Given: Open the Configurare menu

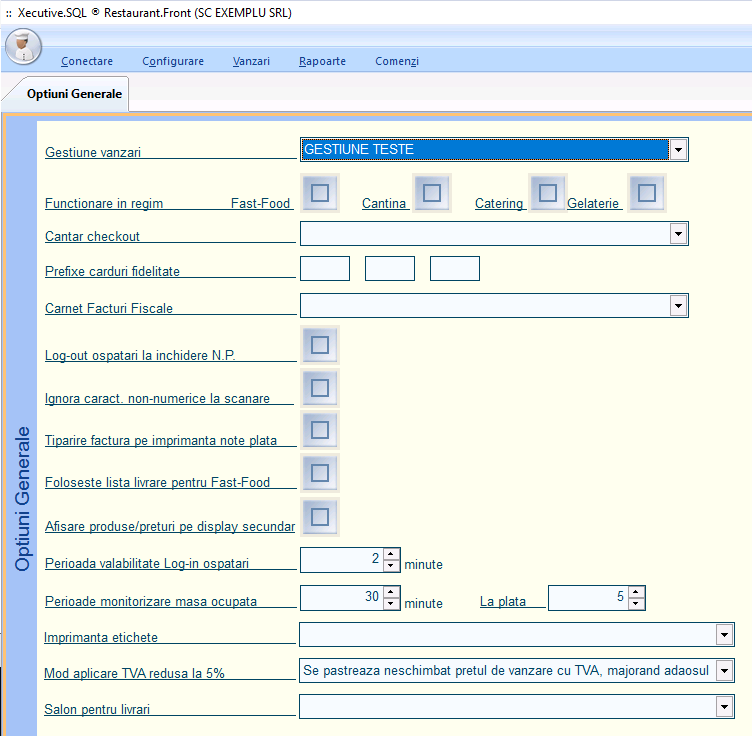Looking at the screenshot, I should [x=173, y=61].
